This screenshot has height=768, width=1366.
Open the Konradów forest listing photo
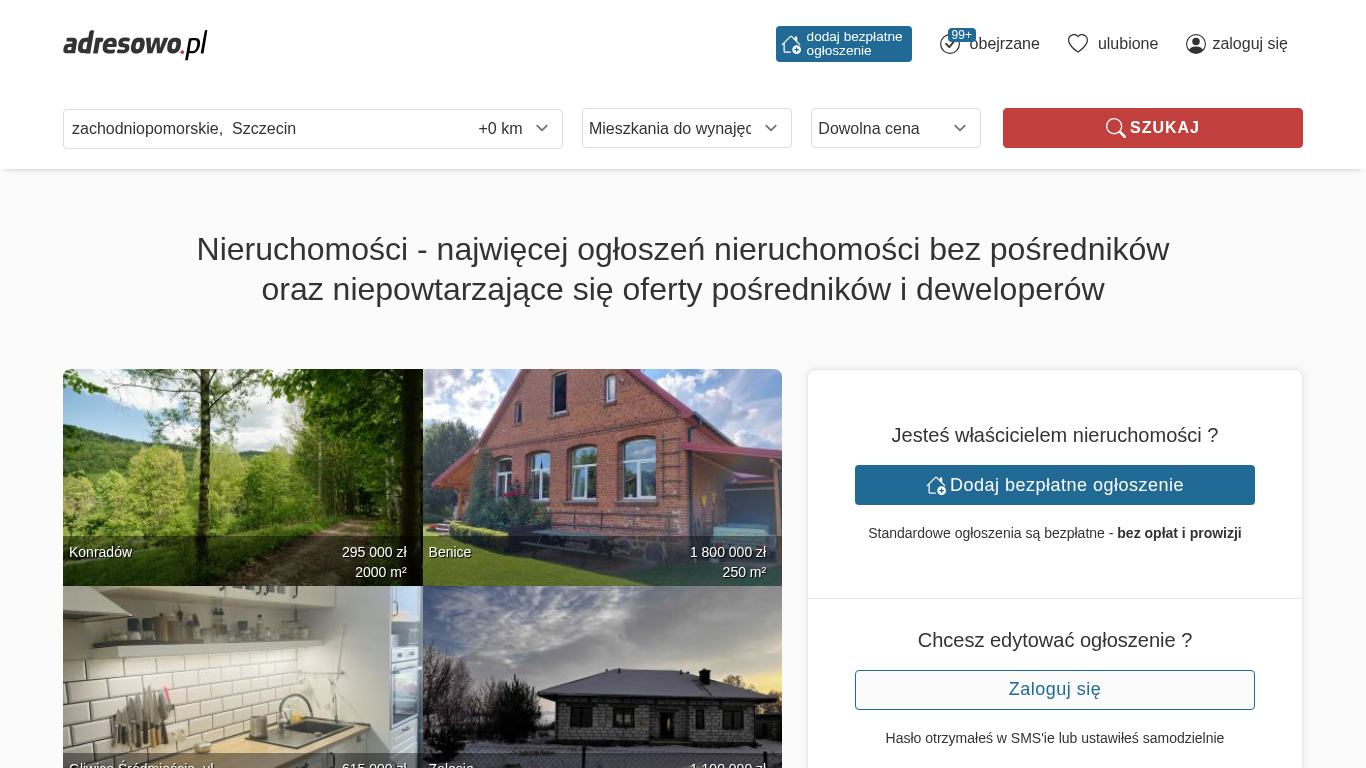(242, 460)
